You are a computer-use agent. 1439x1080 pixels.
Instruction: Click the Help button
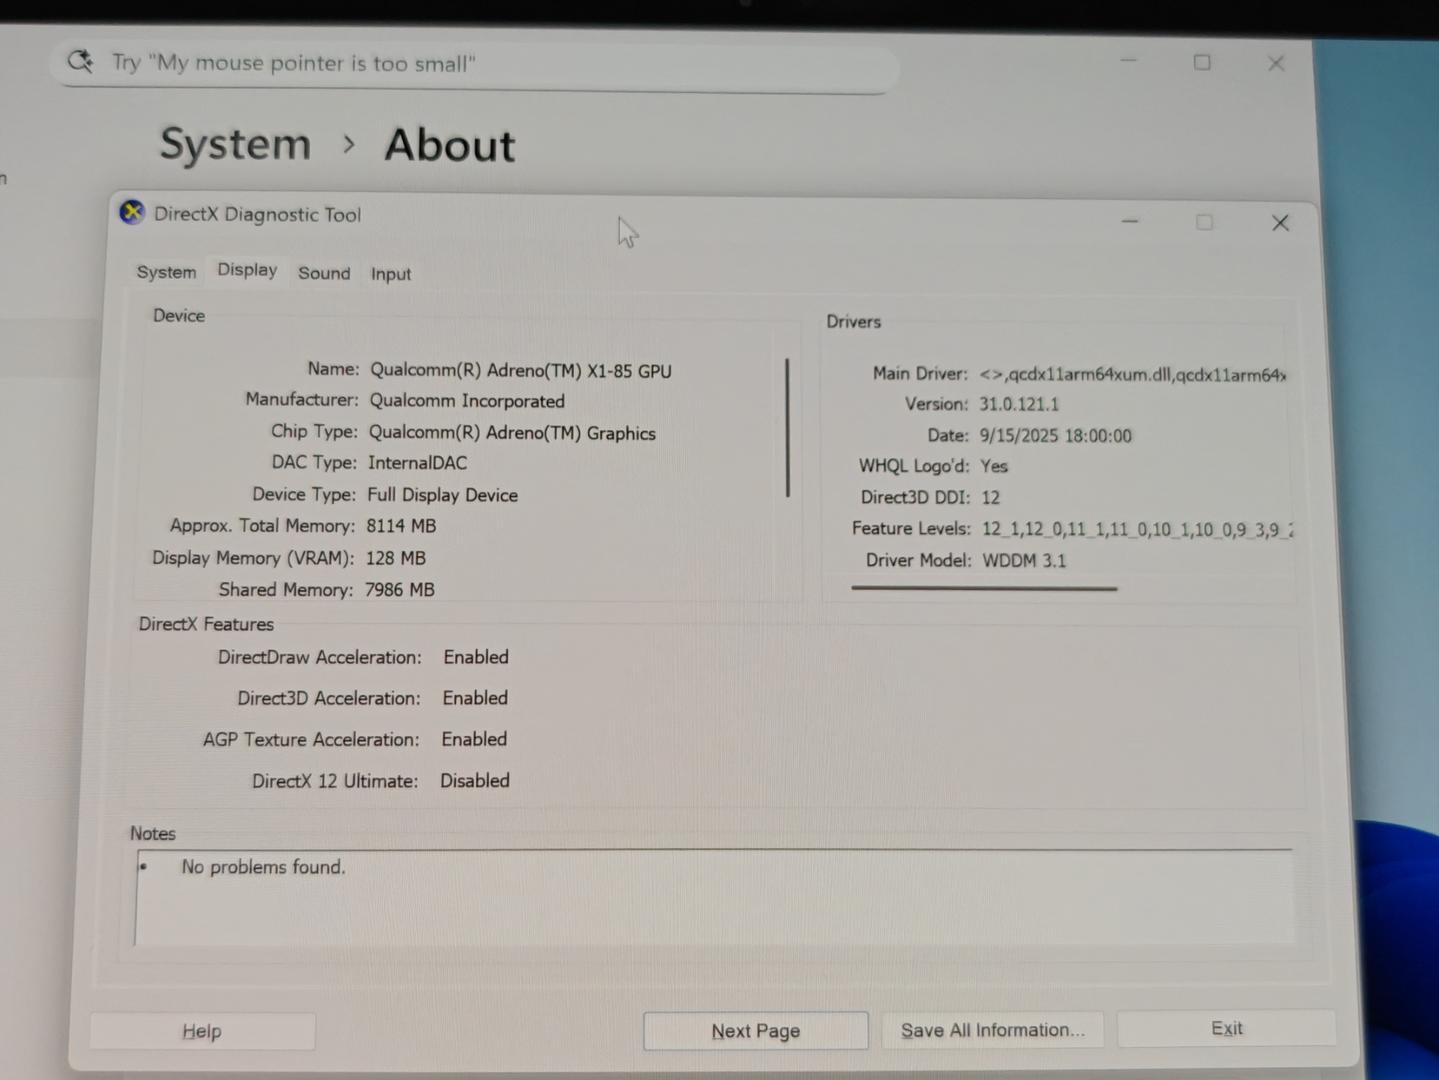(202, 1031)
